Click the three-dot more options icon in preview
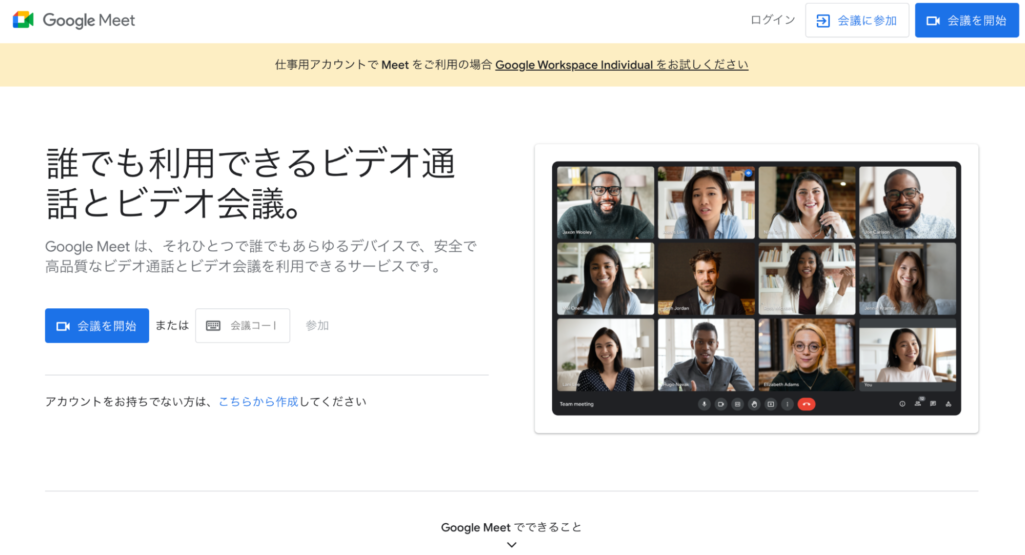The height and width of the screenshot is (555, 1025). 787,404
